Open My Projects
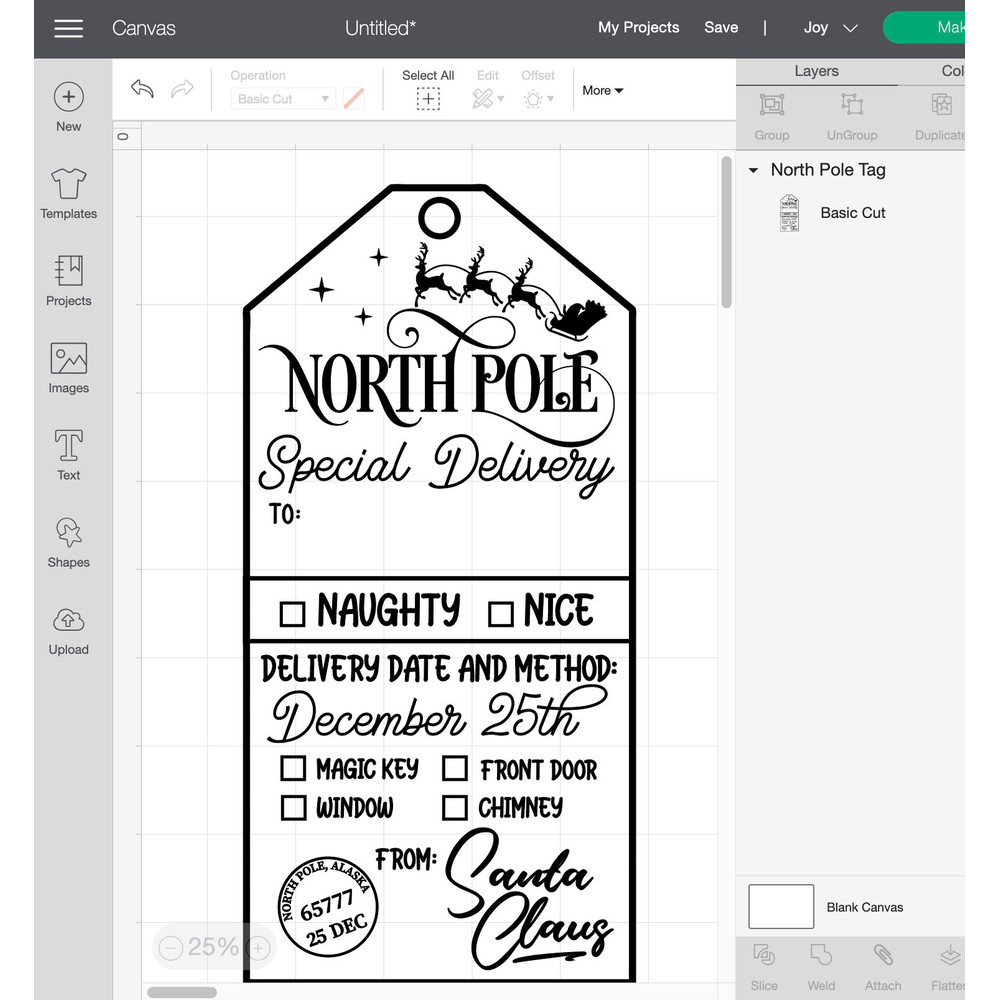 pos(638,28)
